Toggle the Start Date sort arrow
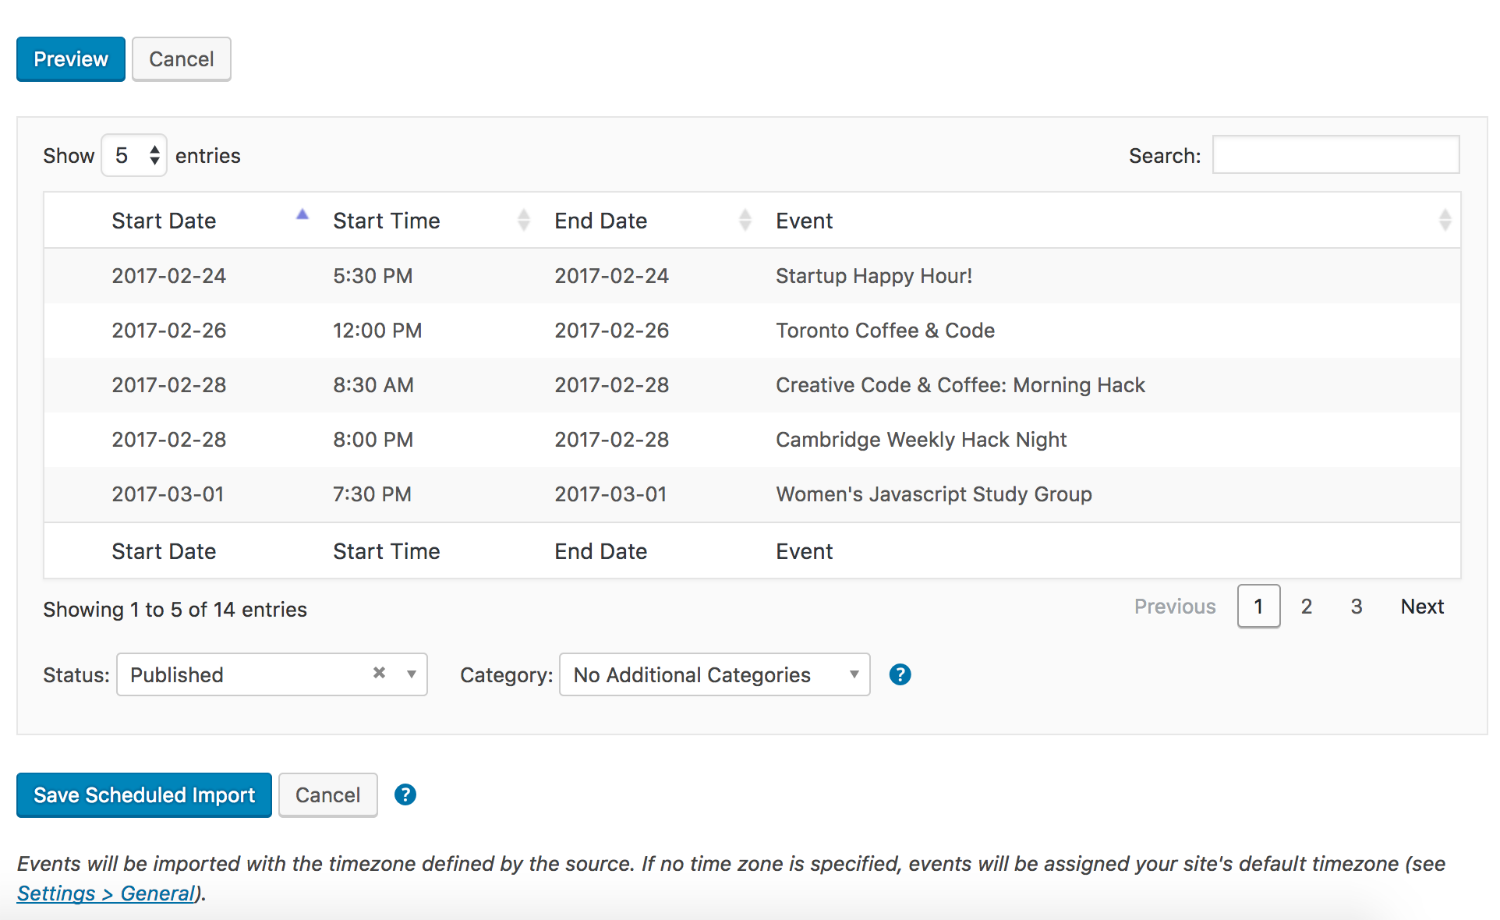Screen dimensions: 1500x920 [302, 213]
